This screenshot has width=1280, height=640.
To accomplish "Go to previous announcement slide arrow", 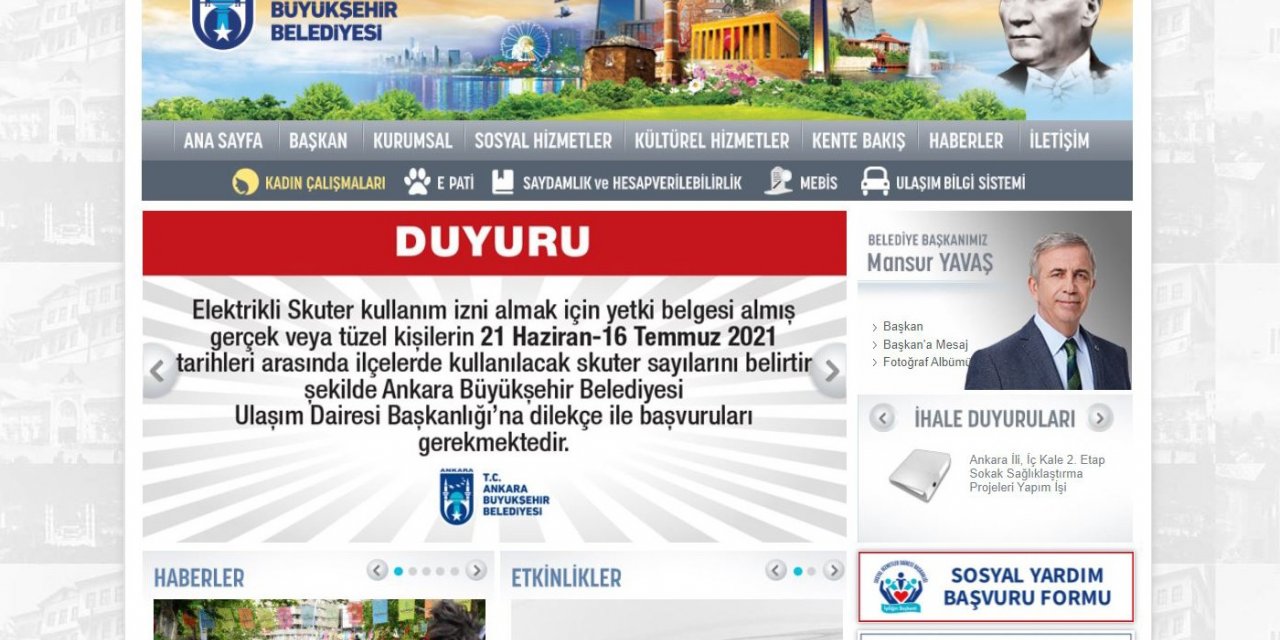I will coord(158,371).
